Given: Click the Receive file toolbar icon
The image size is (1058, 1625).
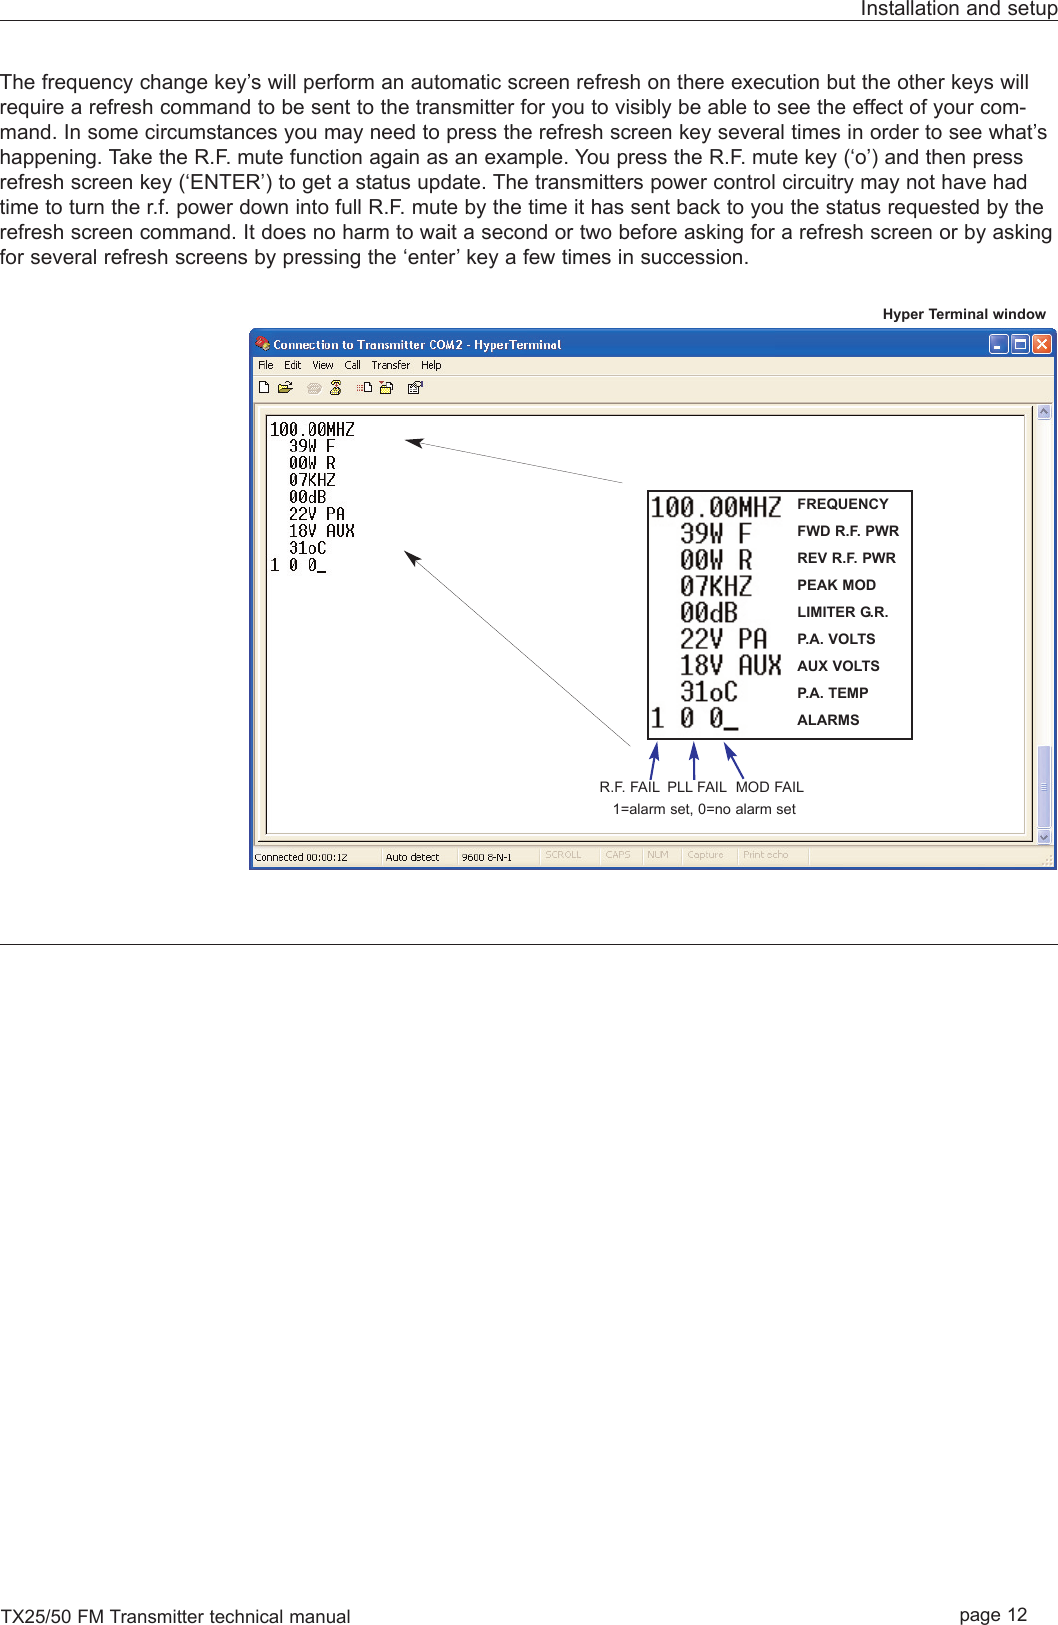Looking at the screenshot, I should (x=386, y=387).
